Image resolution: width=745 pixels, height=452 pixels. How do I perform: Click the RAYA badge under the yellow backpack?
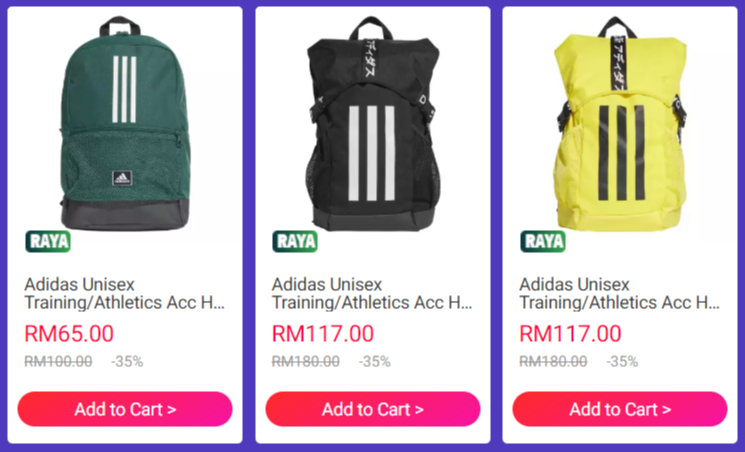pyautogui.click(x=543, y=241)
